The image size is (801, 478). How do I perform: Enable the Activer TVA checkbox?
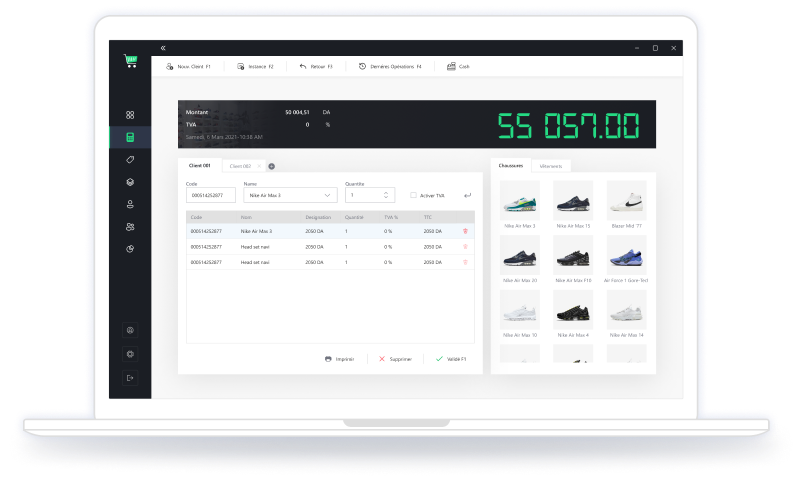point(414,196)
